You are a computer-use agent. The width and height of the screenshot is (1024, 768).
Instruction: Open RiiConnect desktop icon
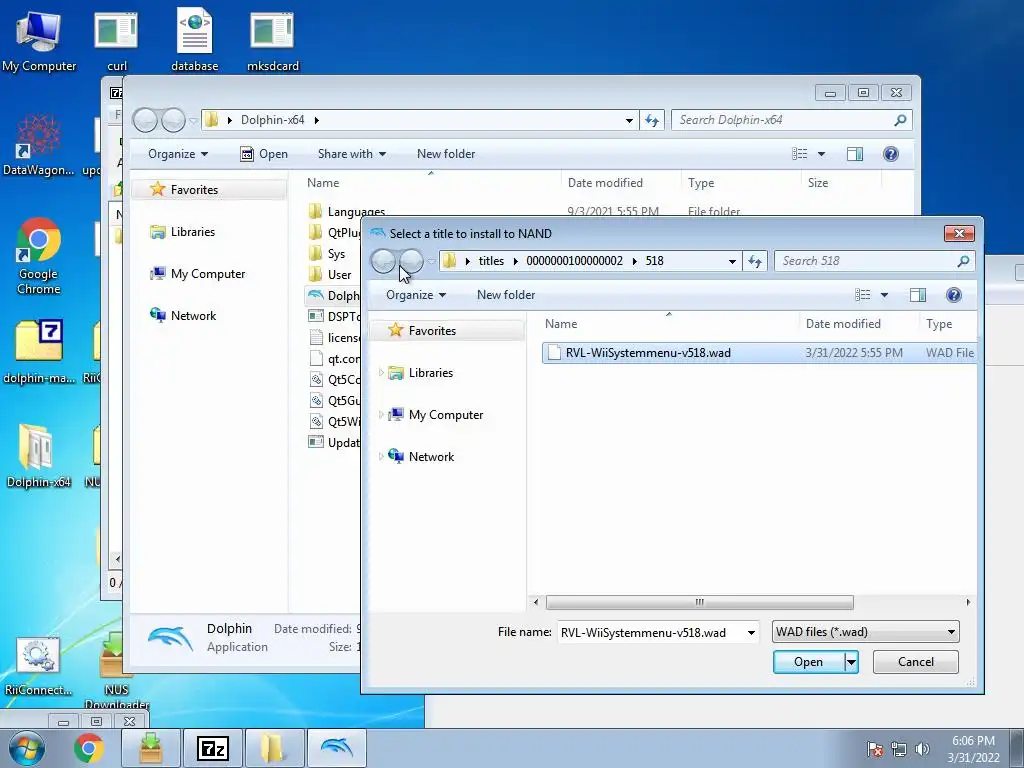point(39,666)
